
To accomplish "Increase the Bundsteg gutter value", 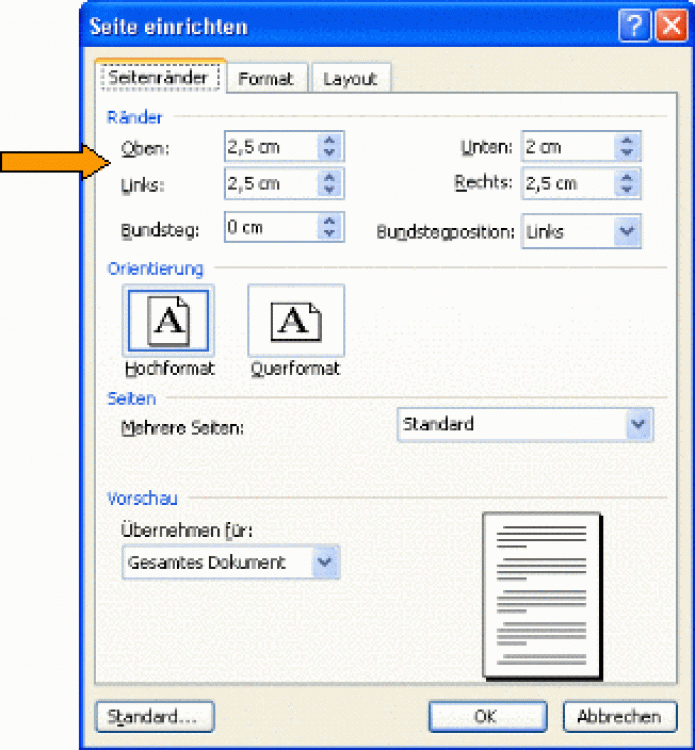I will [x=330, y=222].
